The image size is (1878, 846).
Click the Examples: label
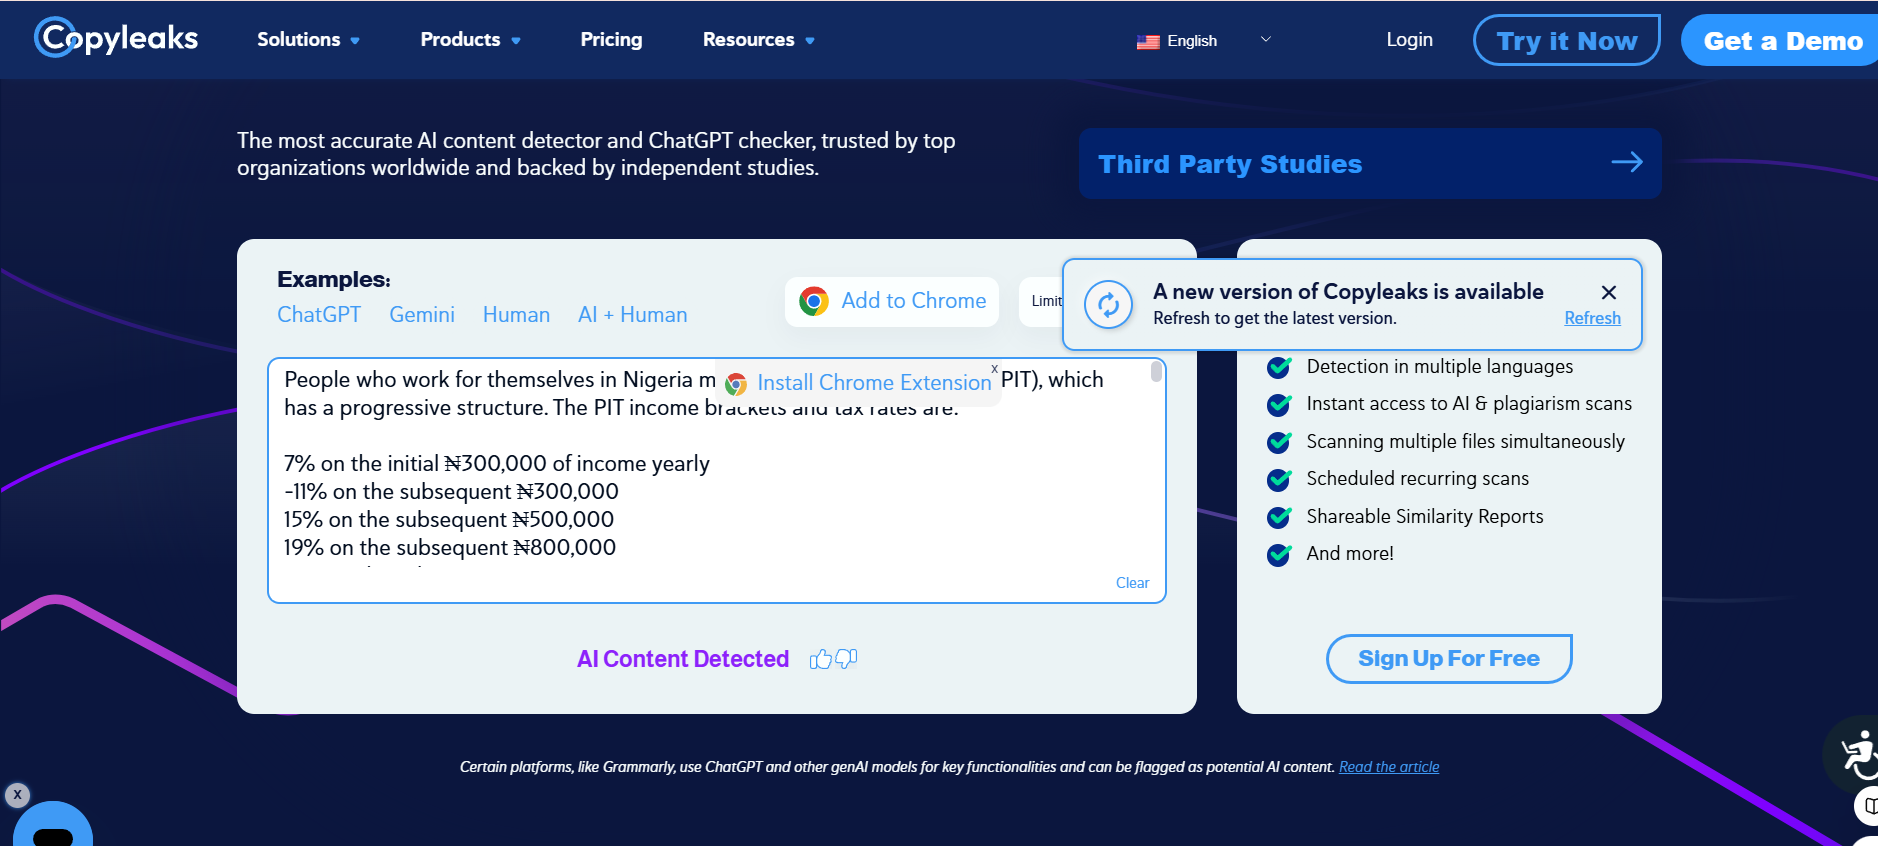334,279
